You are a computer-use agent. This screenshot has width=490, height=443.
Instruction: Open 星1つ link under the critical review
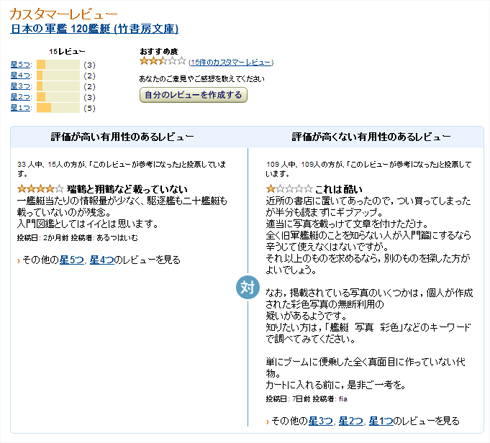pyautogui.click(x=381, y=421)
